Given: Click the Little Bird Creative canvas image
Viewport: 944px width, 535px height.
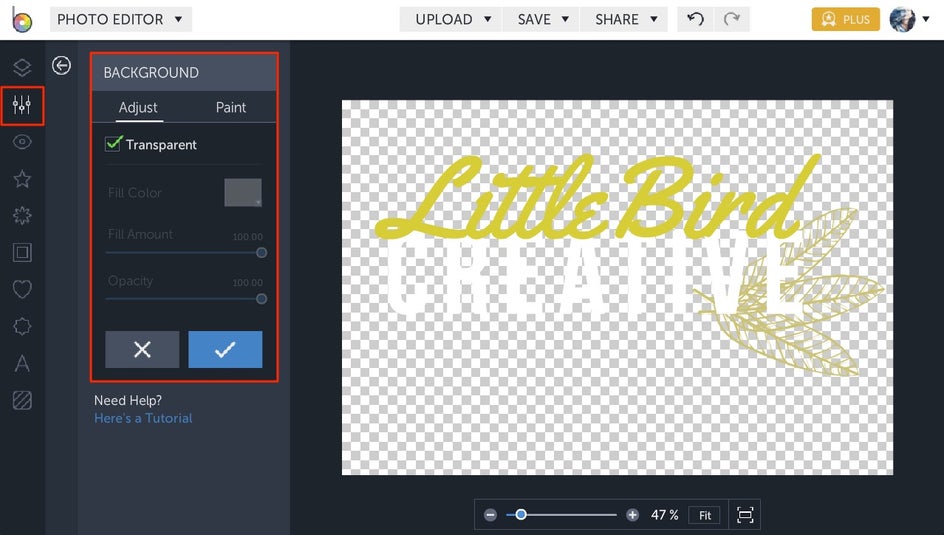Looking at the screenshot, I should (617, 287).
